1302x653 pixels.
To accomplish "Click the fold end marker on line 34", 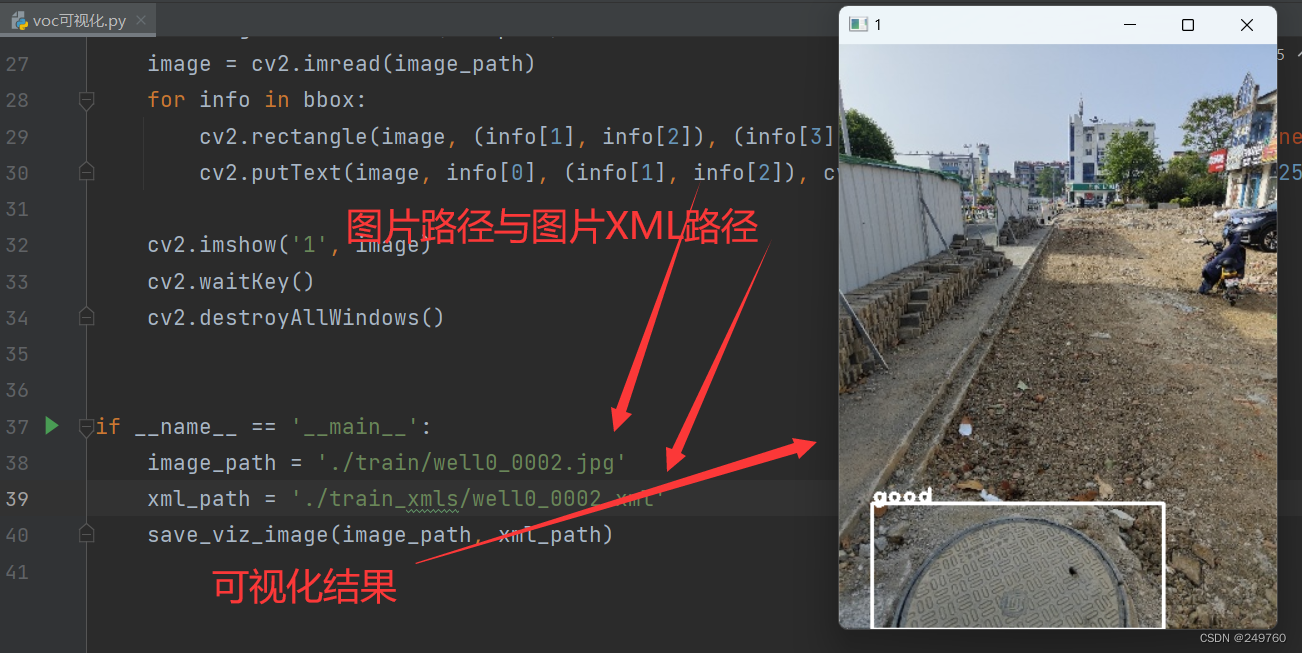I will coord(86,317).
